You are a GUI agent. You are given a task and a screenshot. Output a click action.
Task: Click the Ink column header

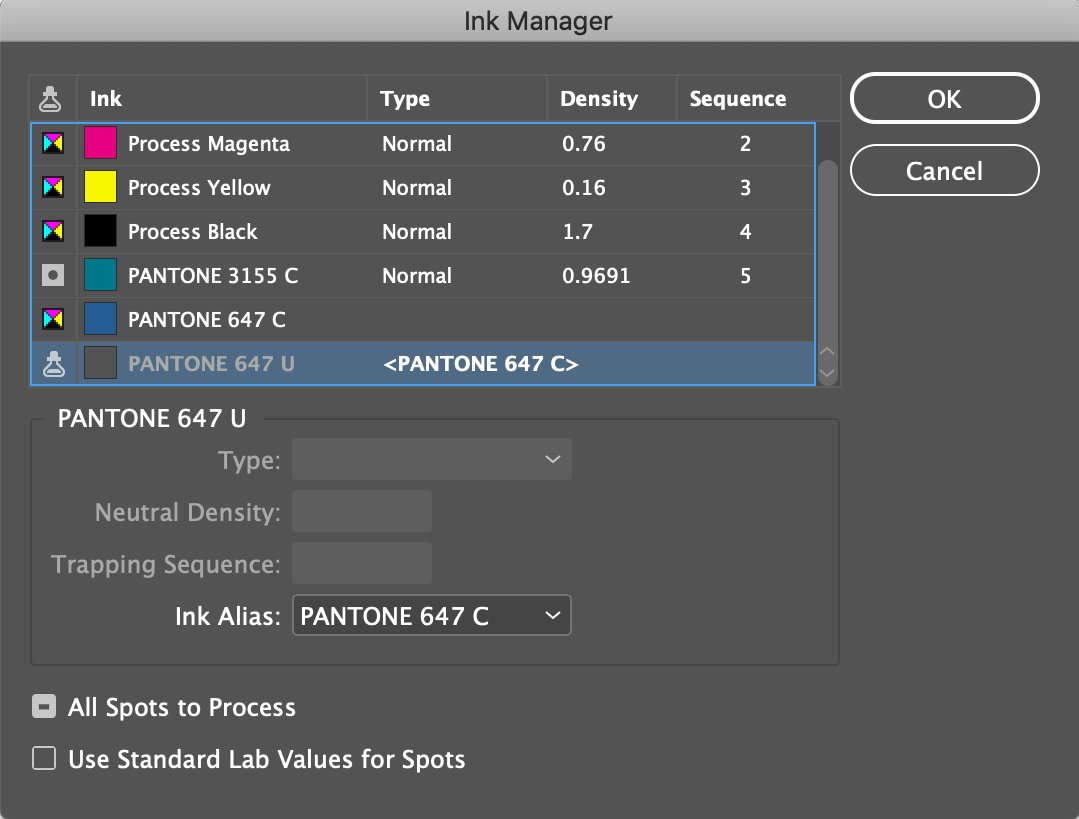click(x=222, y=98)
